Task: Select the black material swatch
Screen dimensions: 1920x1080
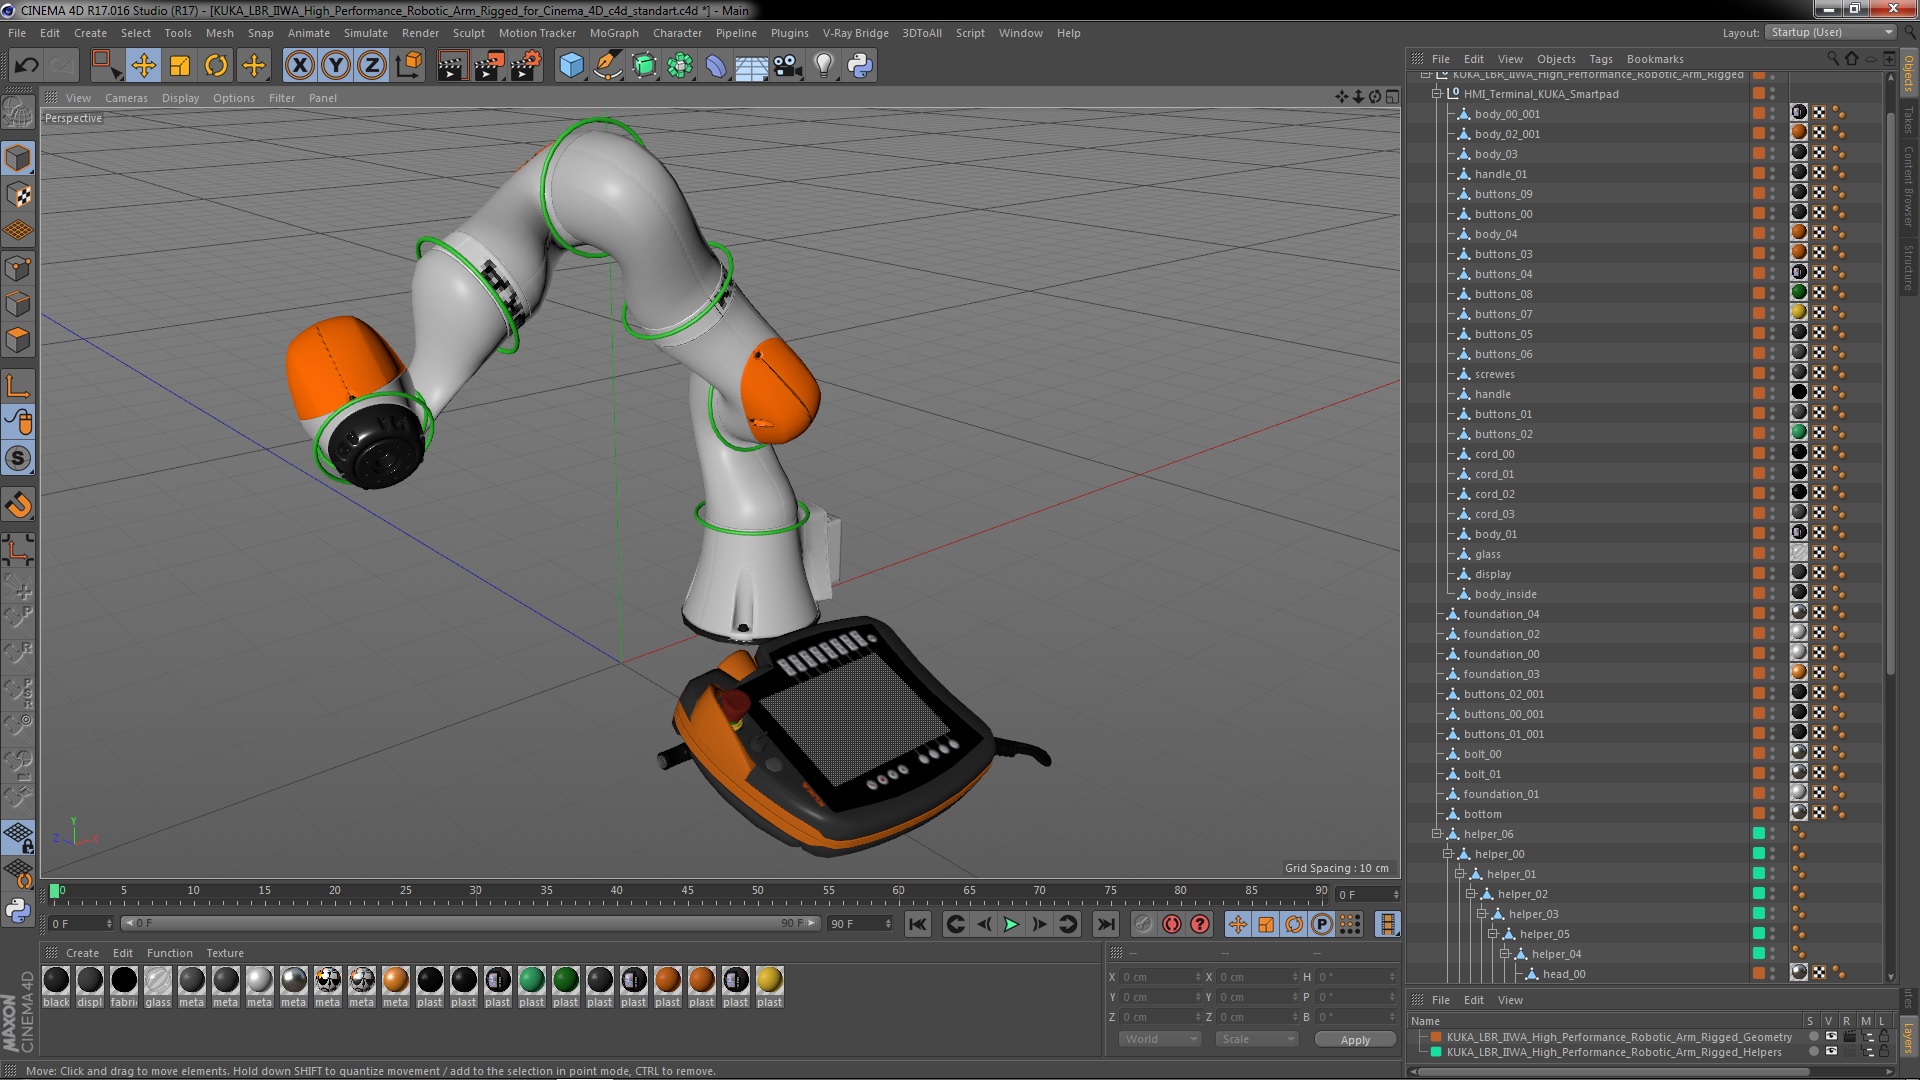Action: tap(57, 981)
